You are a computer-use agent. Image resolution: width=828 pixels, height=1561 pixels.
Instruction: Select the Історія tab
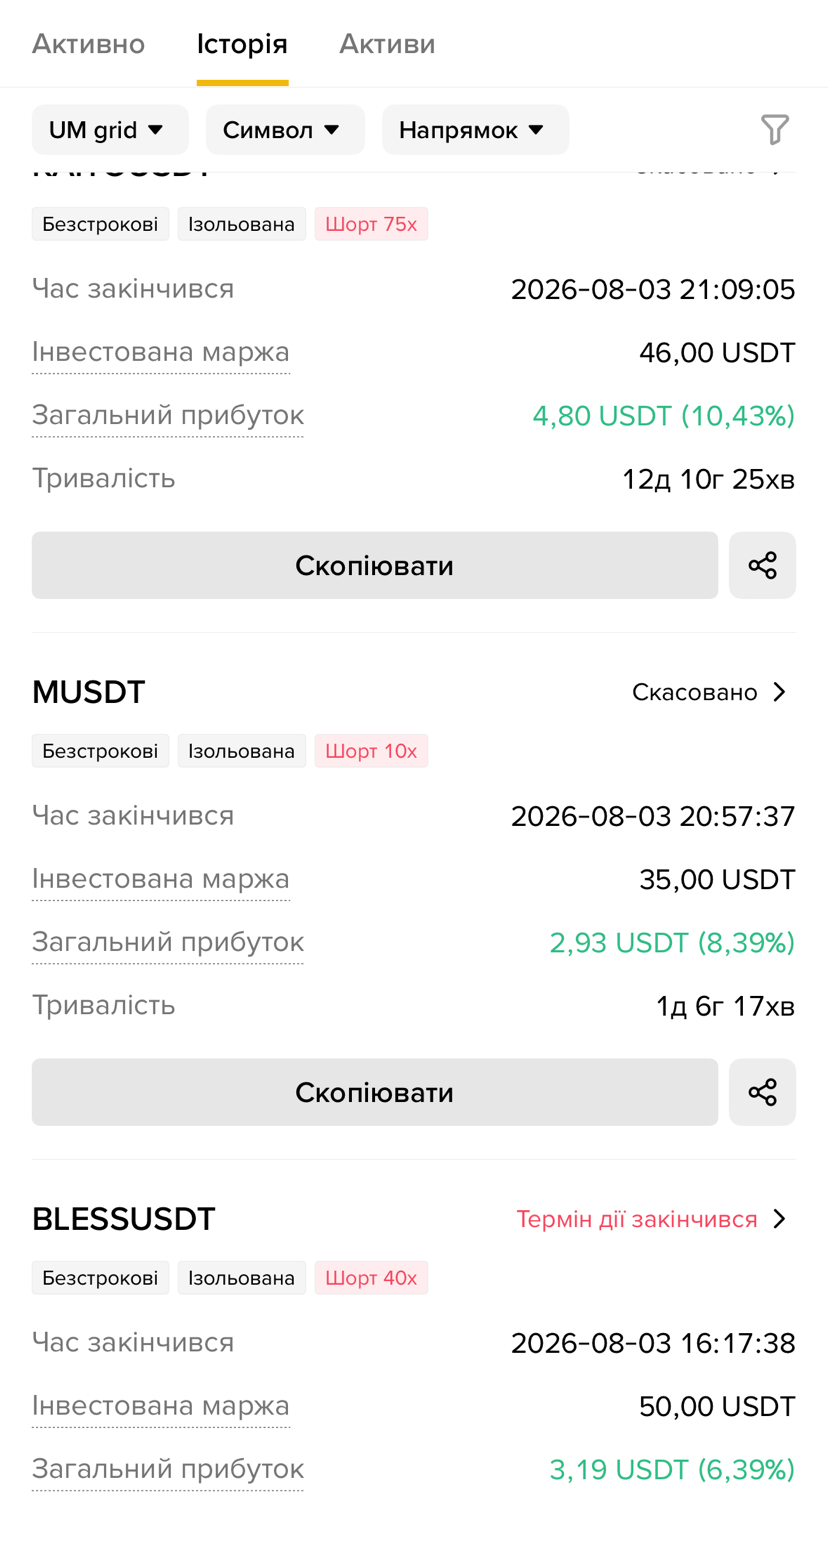tap(242, 44)
